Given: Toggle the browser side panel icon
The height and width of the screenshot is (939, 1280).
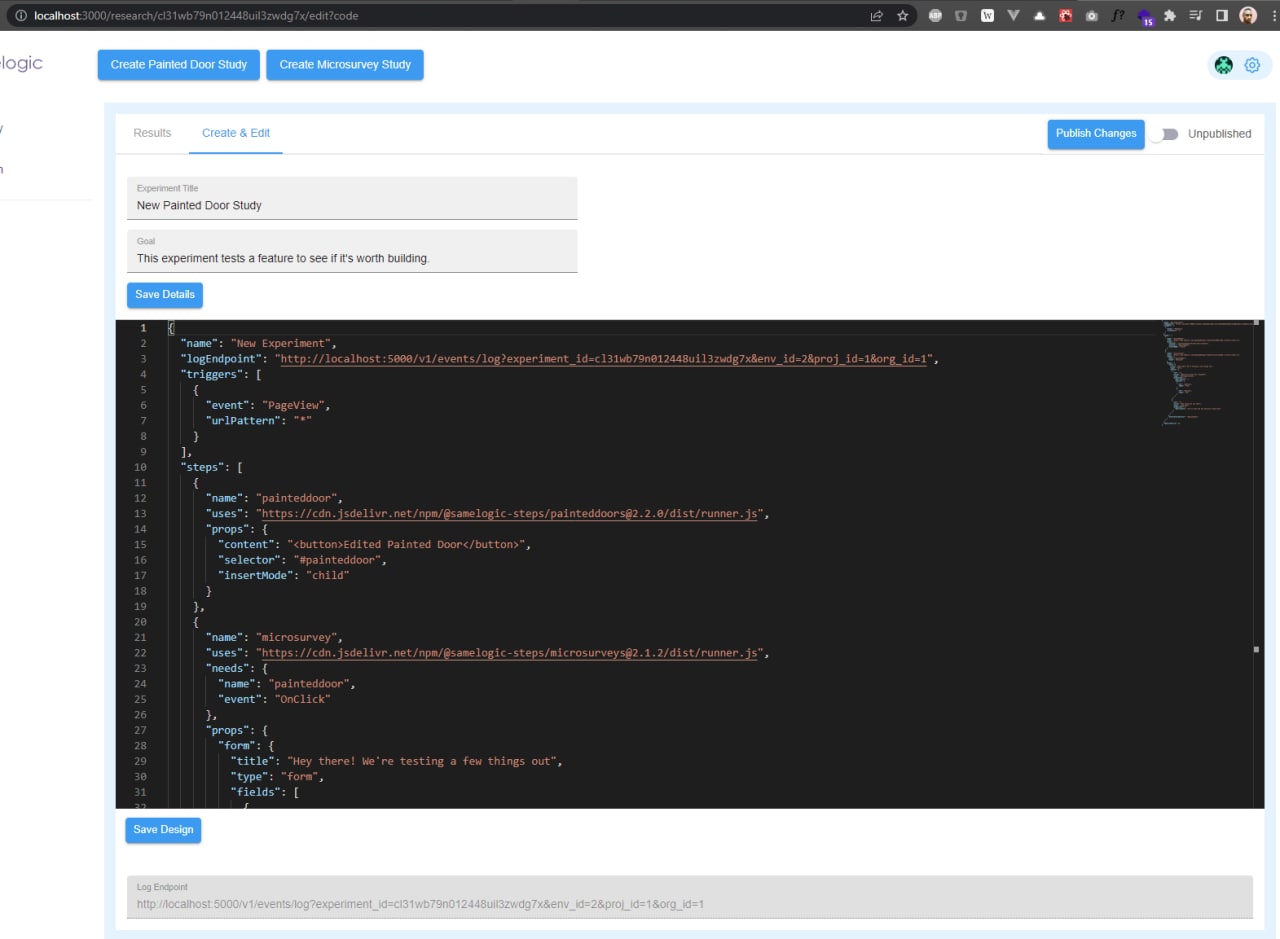Looking at the screenshot, I should point(1222,16).
